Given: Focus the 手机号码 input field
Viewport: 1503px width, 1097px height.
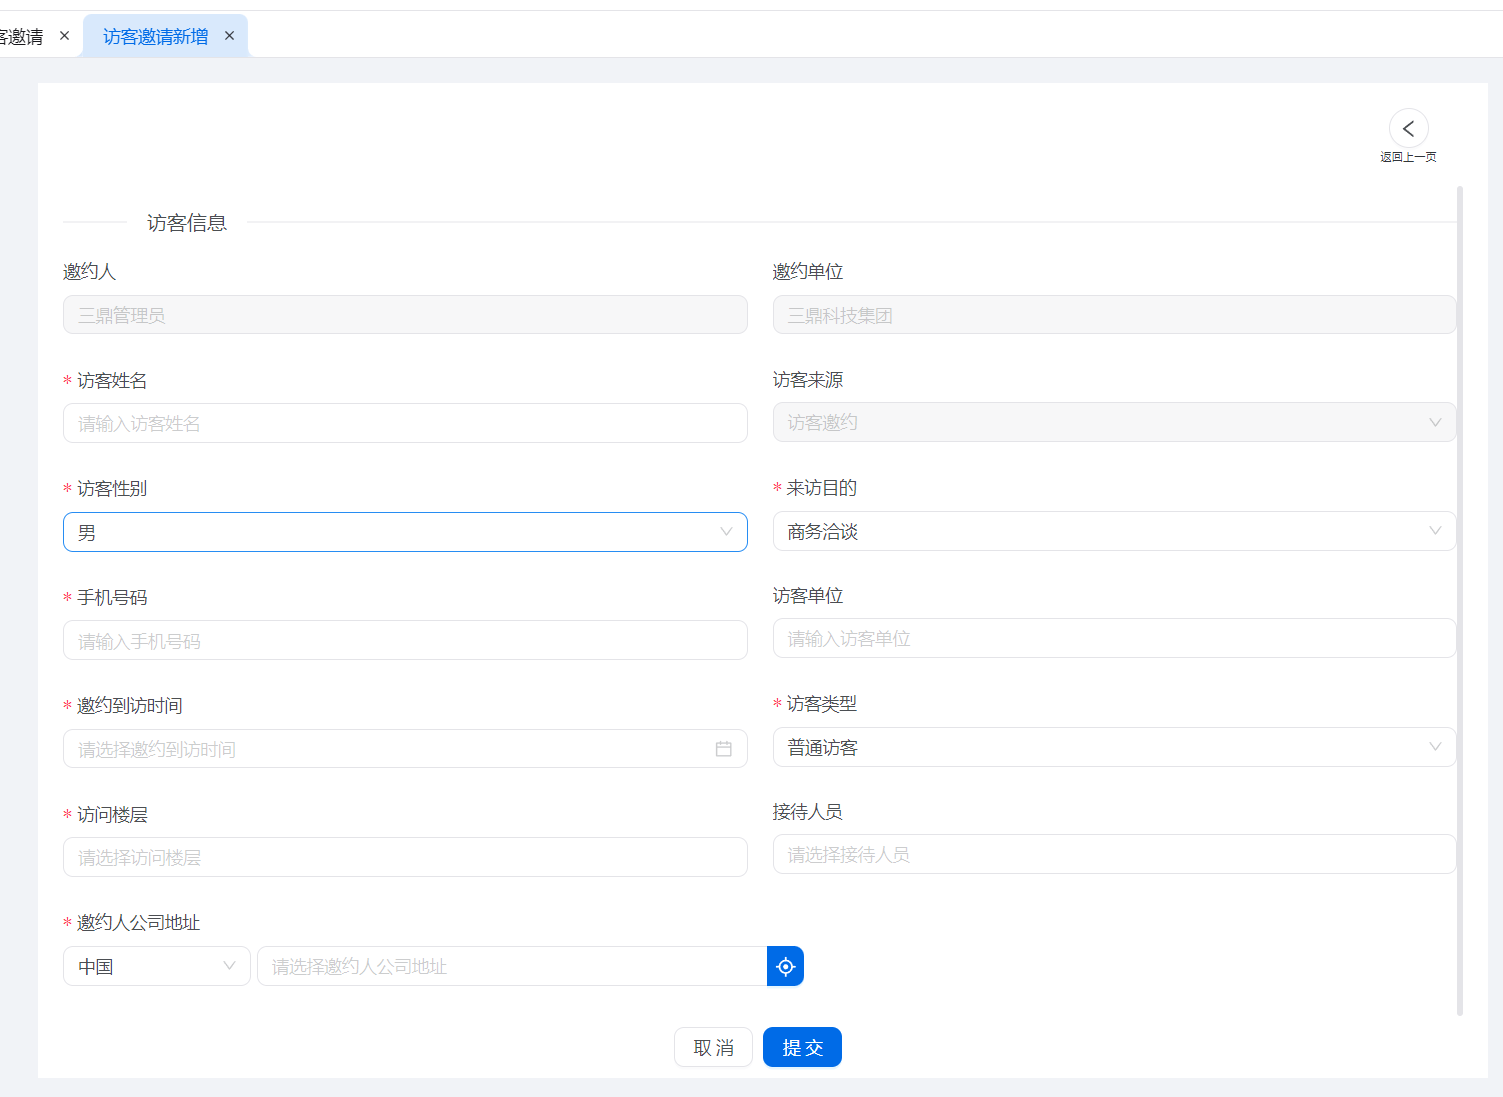Looking at the screenshot, I should [x=405, y=640].
